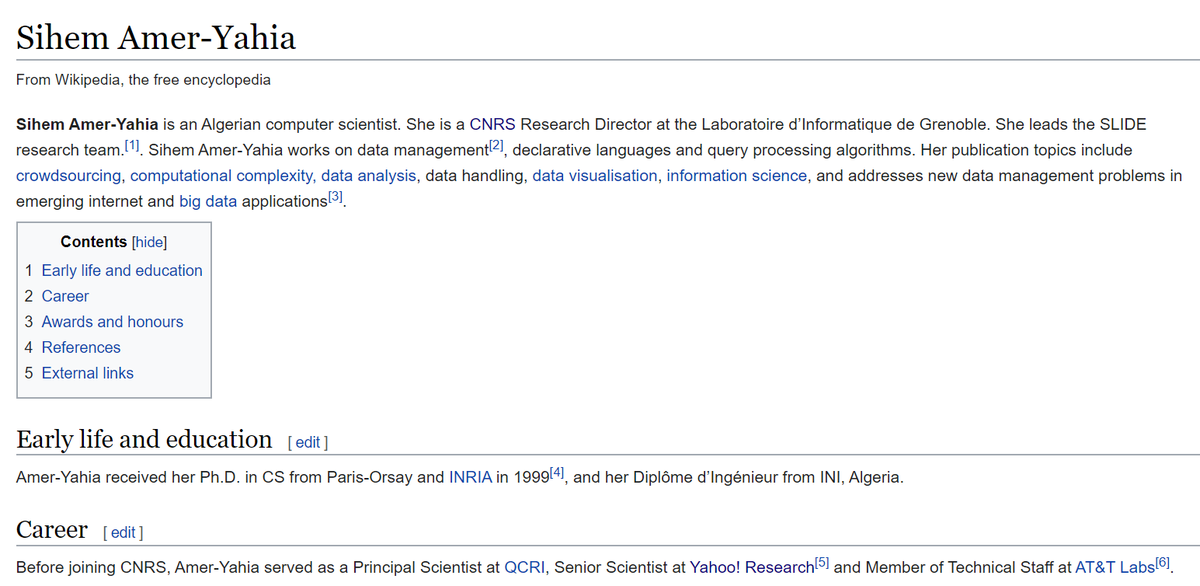1200x586 pixels.
Task: Jump to citation [1] after research team
Action: click(132, 147)
